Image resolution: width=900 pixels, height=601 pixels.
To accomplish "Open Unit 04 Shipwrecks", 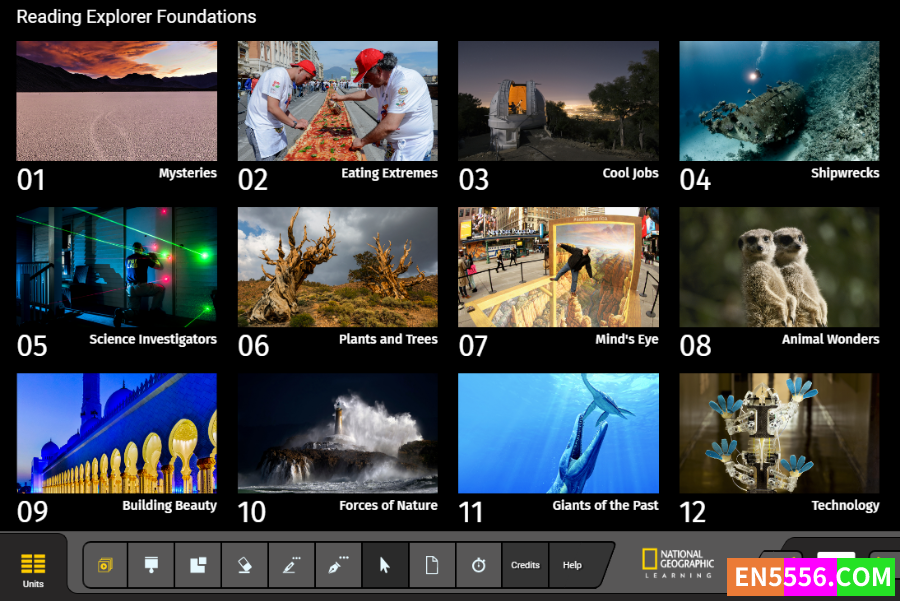I will point(779,101).
